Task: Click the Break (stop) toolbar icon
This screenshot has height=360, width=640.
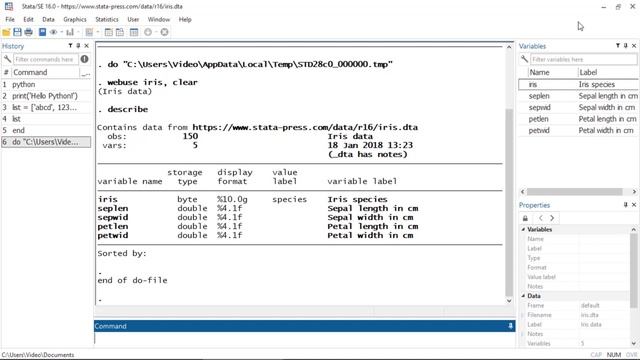Action: click(x=164, y=32)
